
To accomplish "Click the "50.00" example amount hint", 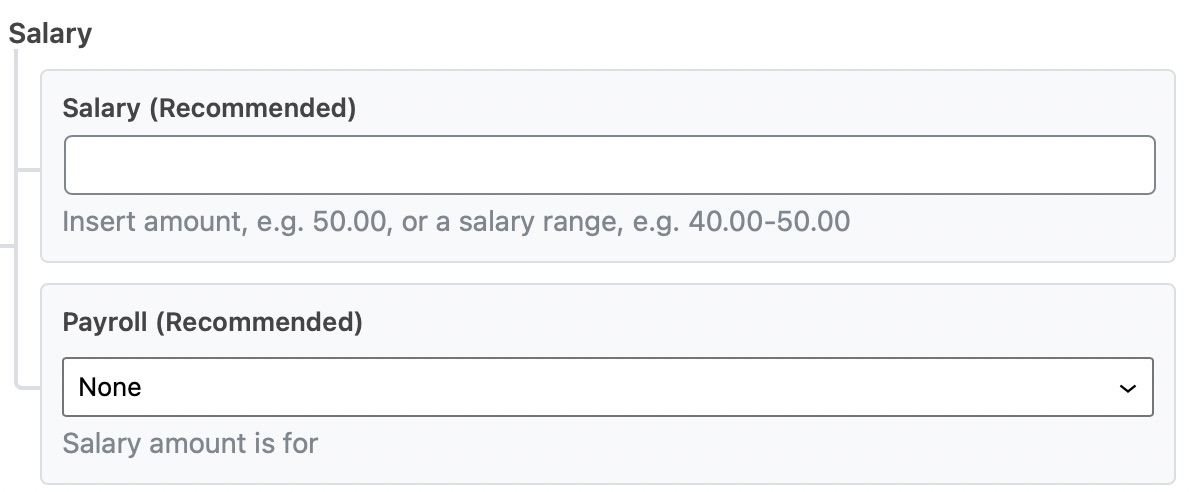I will click(350, 220).
